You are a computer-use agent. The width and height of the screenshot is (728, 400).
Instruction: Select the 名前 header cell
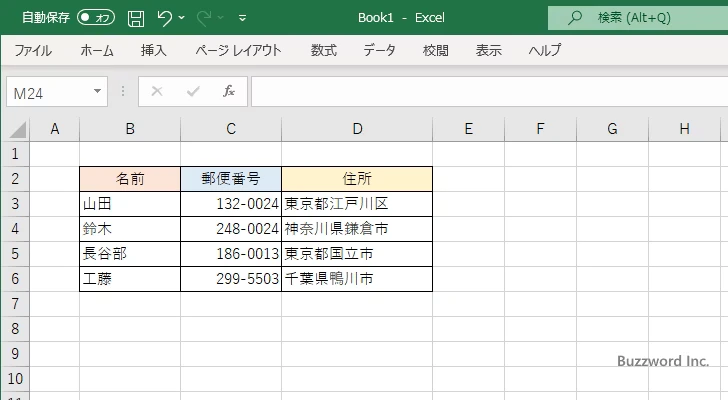coord(130,179)
